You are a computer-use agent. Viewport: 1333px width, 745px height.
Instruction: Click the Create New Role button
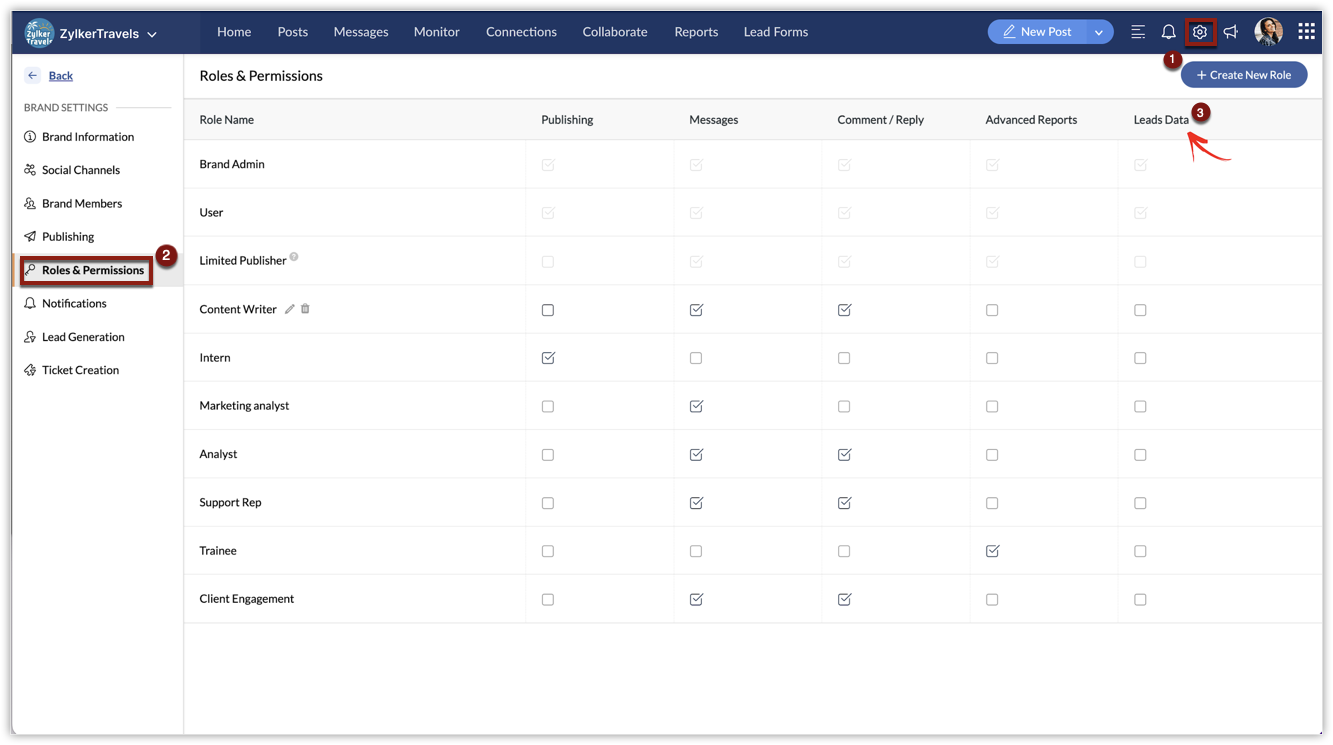[x=1244, y=75]
